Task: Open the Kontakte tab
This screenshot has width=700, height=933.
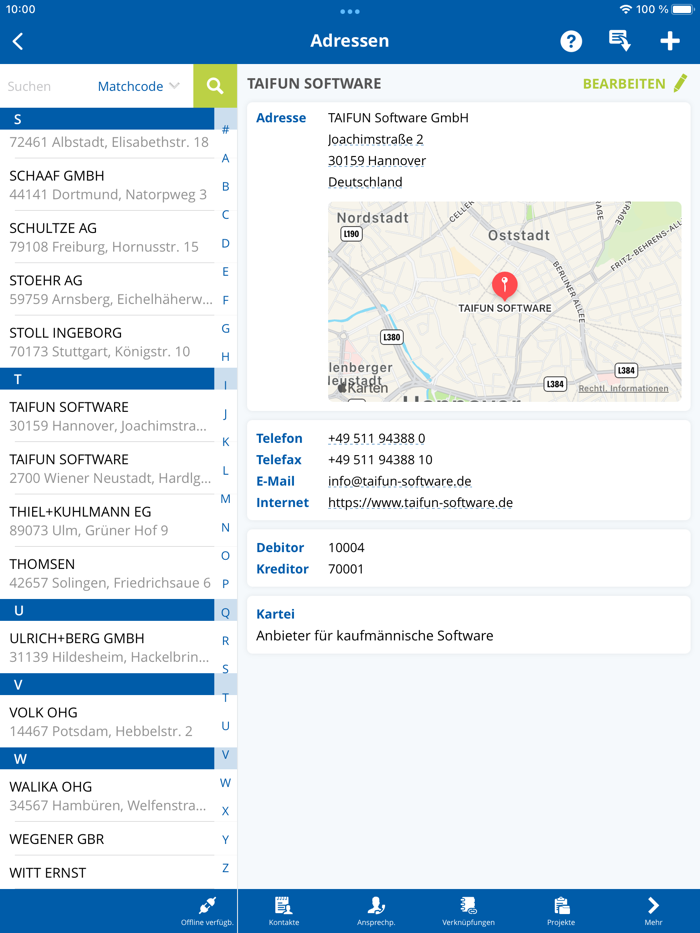Action: [284, 910]
